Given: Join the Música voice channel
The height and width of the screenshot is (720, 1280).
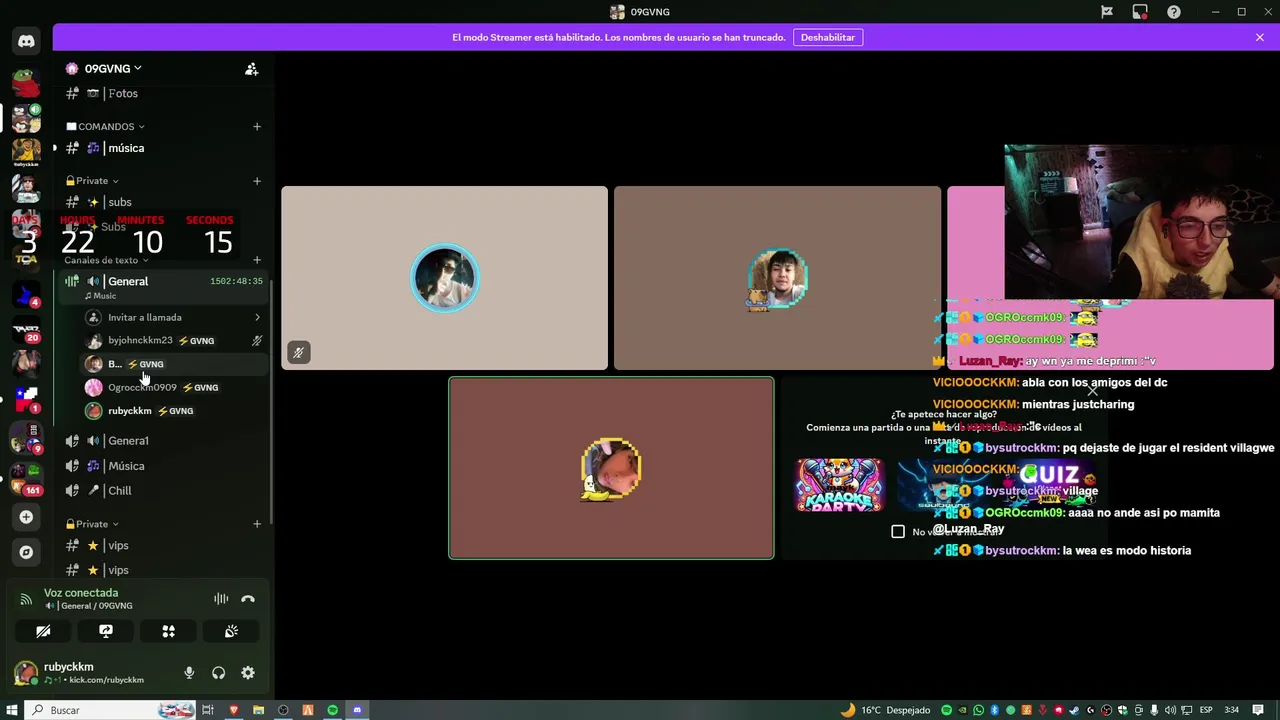Looking at the screenshot, I should [162, 466].
